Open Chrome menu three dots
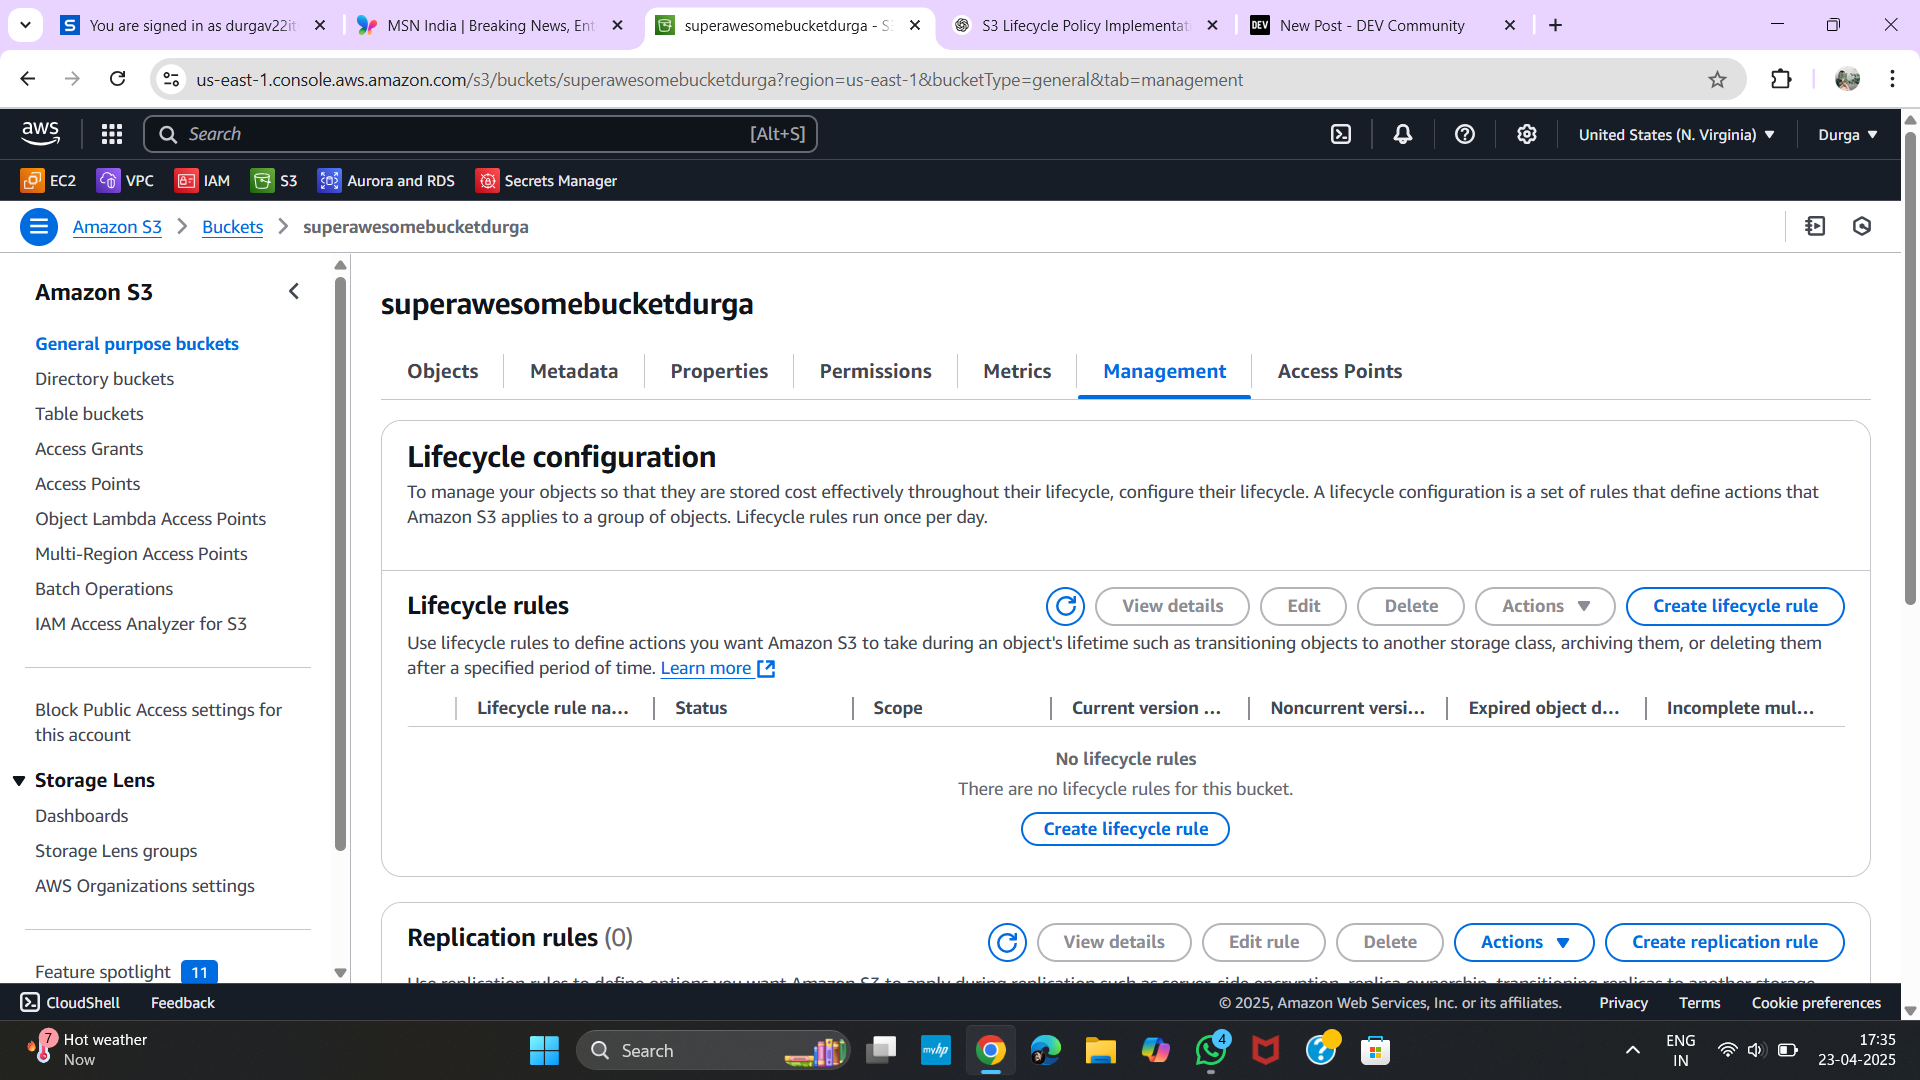The image size is (1920, 1080). point(1892,79)
